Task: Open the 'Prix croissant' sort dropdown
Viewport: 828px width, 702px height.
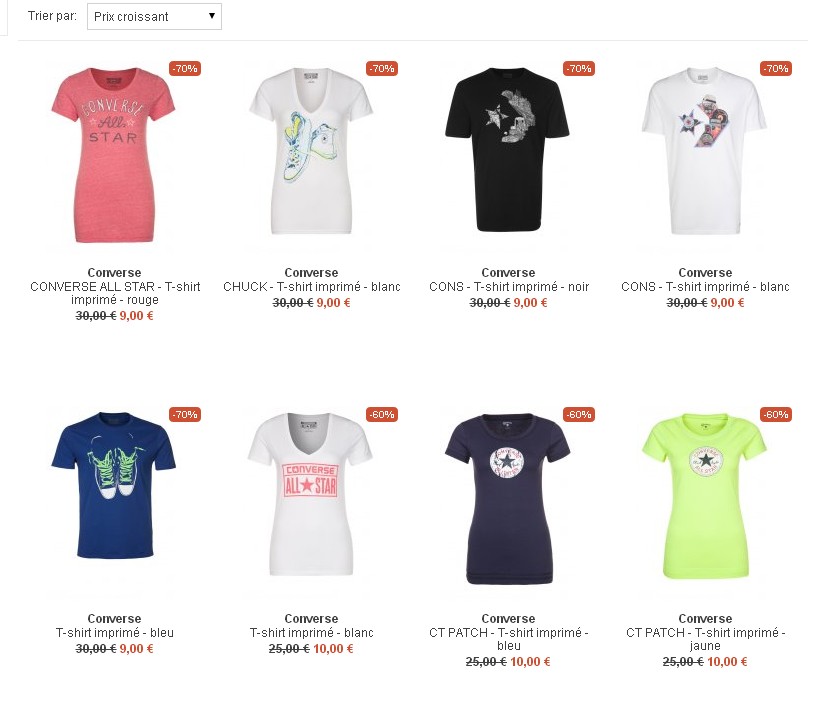Action: coord(154,16)
